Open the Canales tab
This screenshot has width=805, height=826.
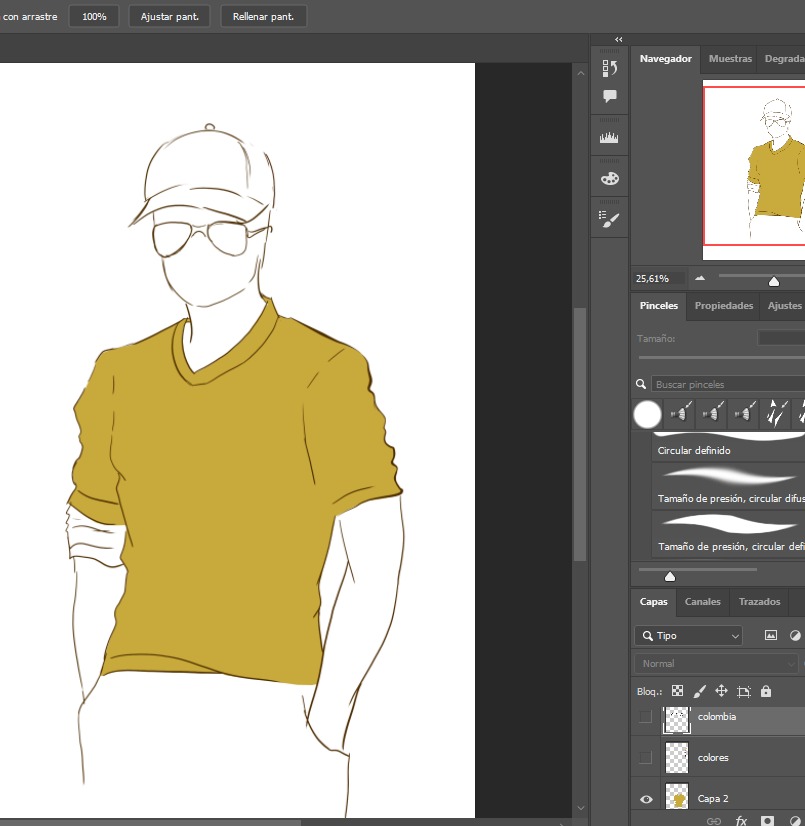[x=702, y=602]
